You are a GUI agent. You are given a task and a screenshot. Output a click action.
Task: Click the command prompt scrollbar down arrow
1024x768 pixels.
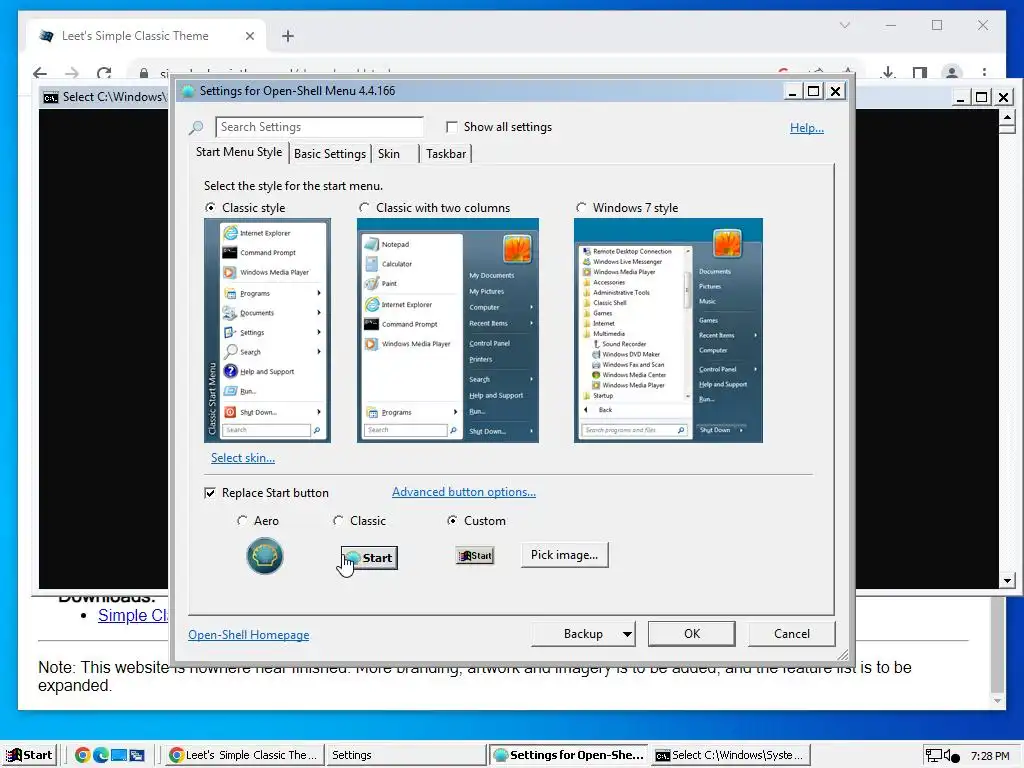tap(1007, 580)
